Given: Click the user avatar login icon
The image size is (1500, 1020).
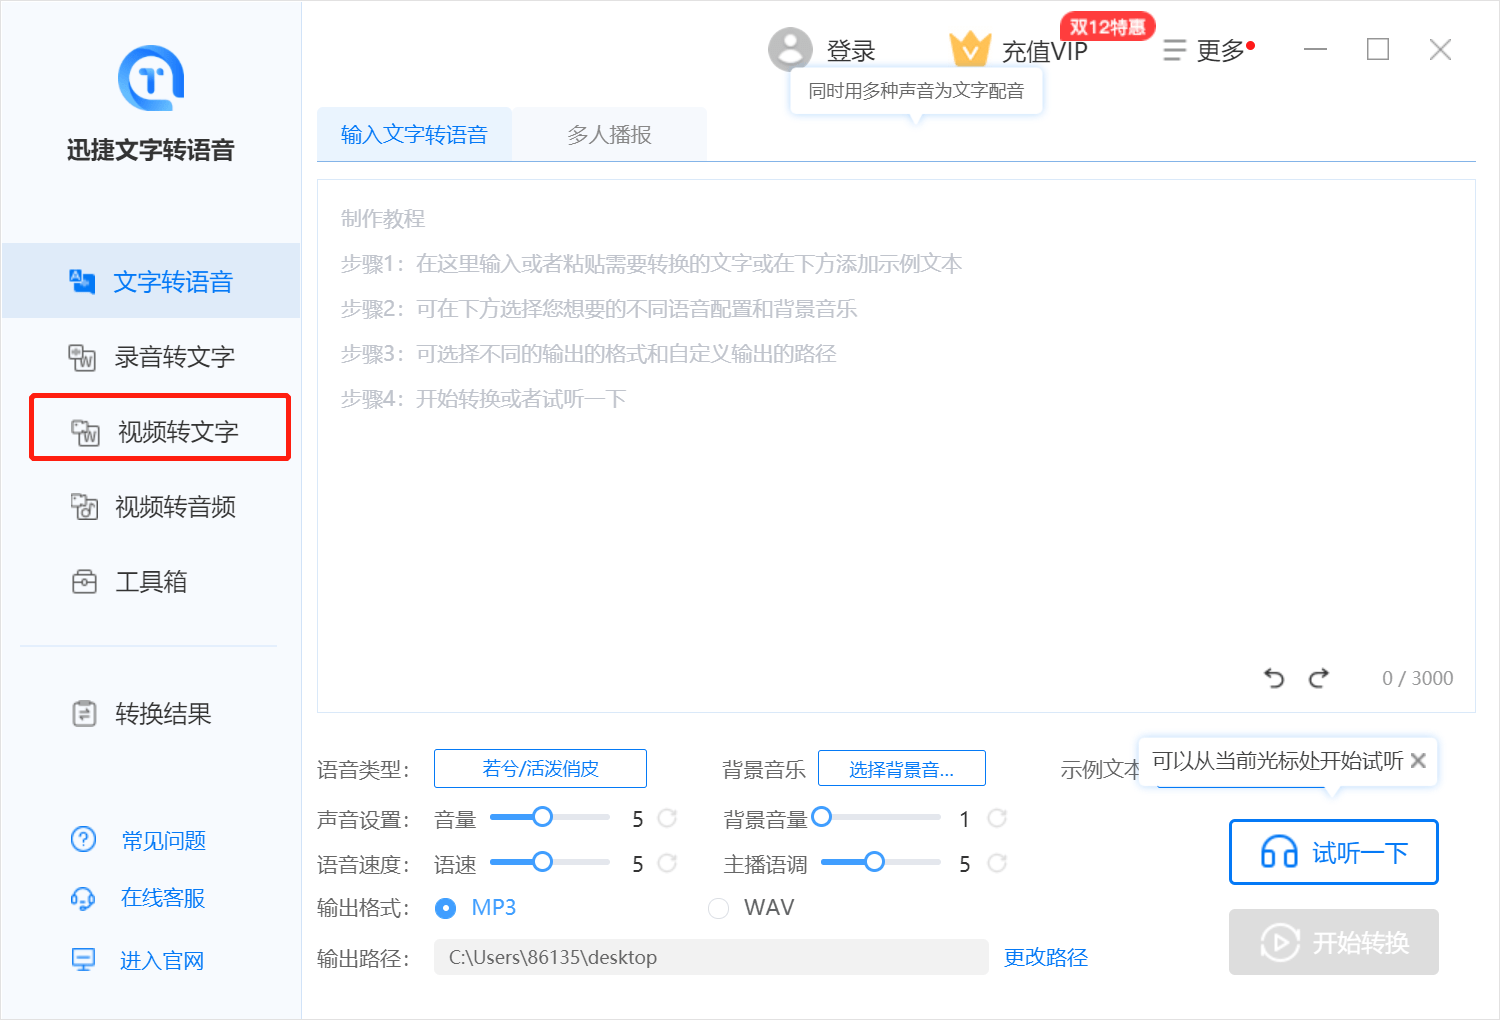Looking at the screenshot, I should click(x=790, y=49).
